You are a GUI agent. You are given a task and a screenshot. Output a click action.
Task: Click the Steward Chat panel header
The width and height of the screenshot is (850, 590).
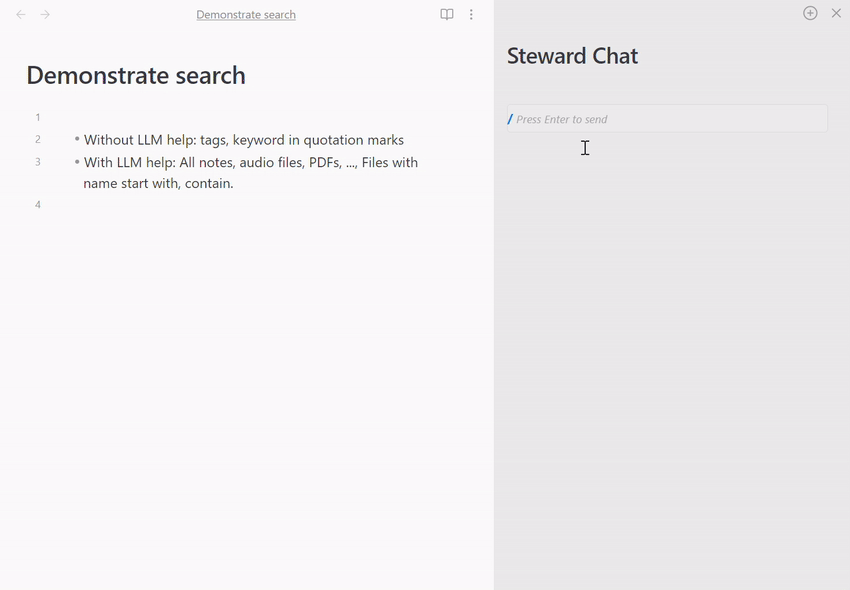point(572,56)
